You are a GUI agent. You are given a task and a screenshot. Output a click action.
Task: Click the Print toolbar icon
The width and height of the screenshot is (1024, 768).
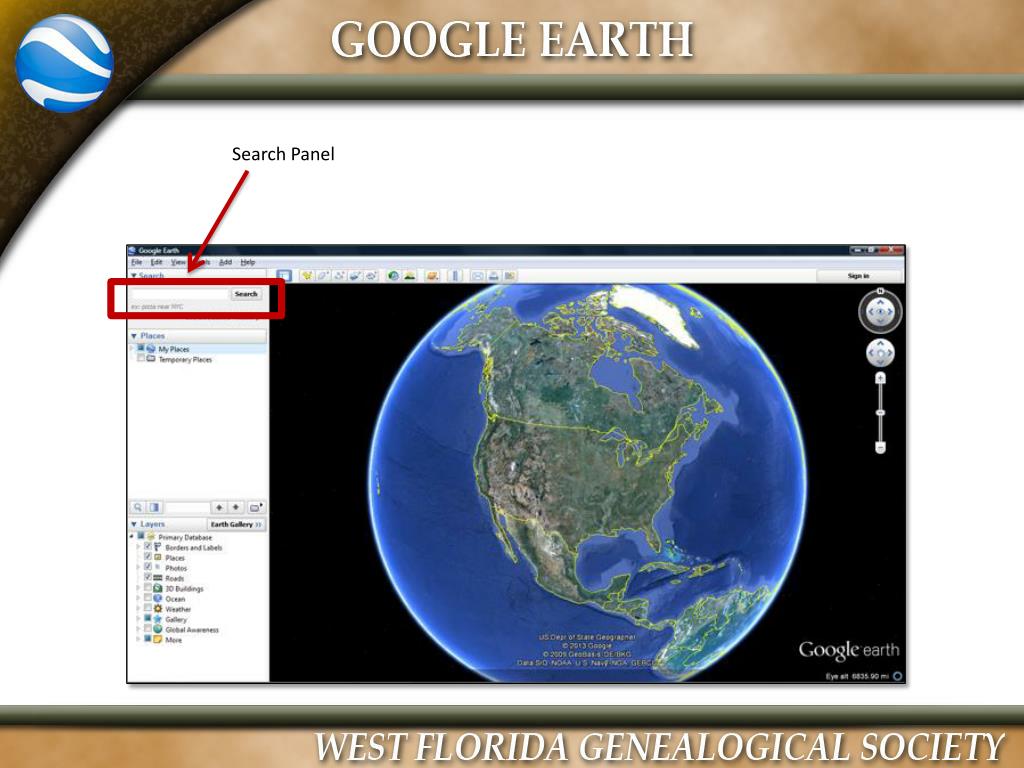[494, 276]
